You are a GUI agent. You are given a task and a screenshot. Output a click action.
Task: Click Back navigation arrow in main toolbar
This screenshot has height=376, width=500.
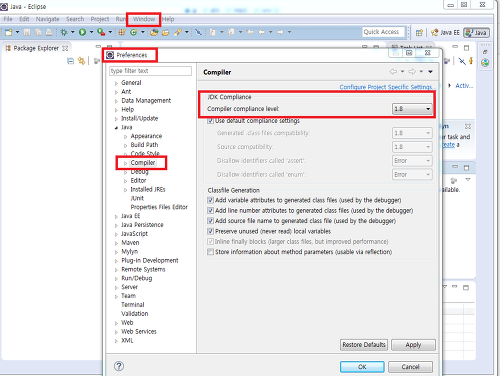click(262, 32)
